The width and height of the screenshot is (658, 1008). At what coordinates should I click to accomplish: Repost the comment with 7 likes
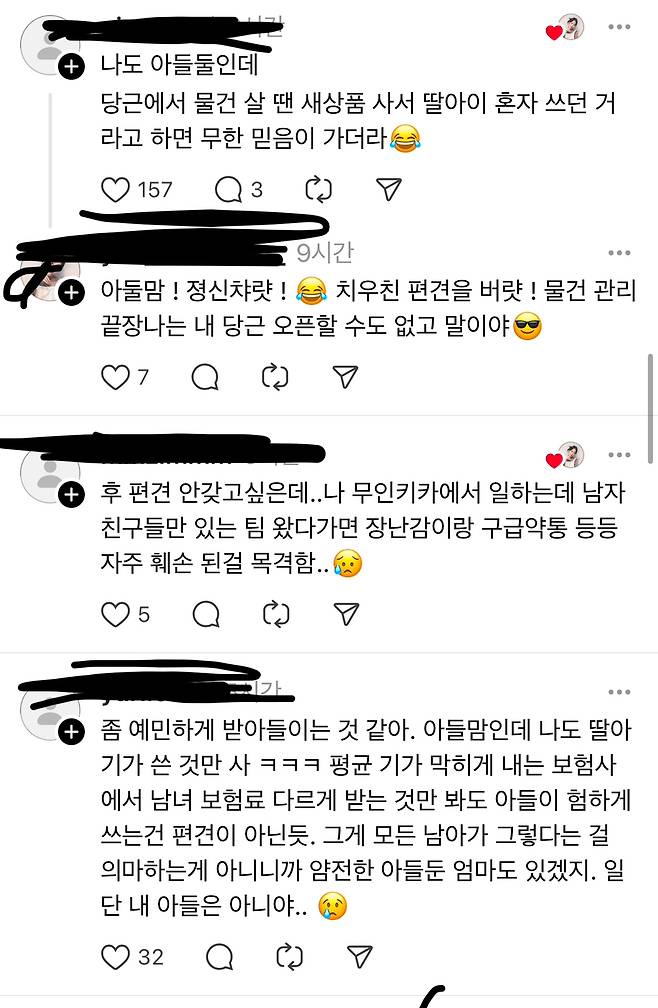(x=275, y=377)
